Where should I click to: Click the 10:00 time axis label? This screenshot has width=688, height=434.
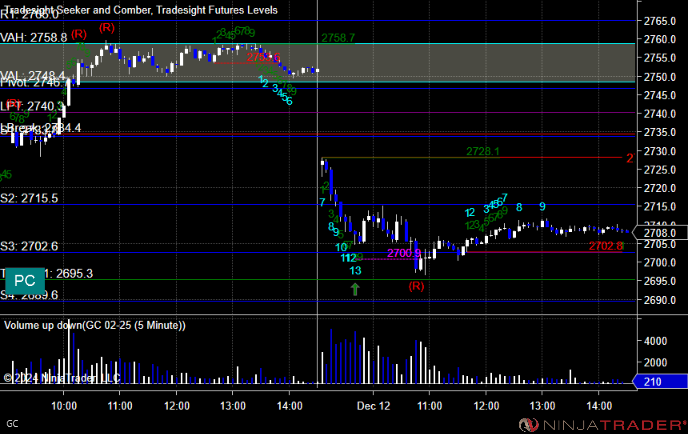pyautogui.click(x=64, y=406)
